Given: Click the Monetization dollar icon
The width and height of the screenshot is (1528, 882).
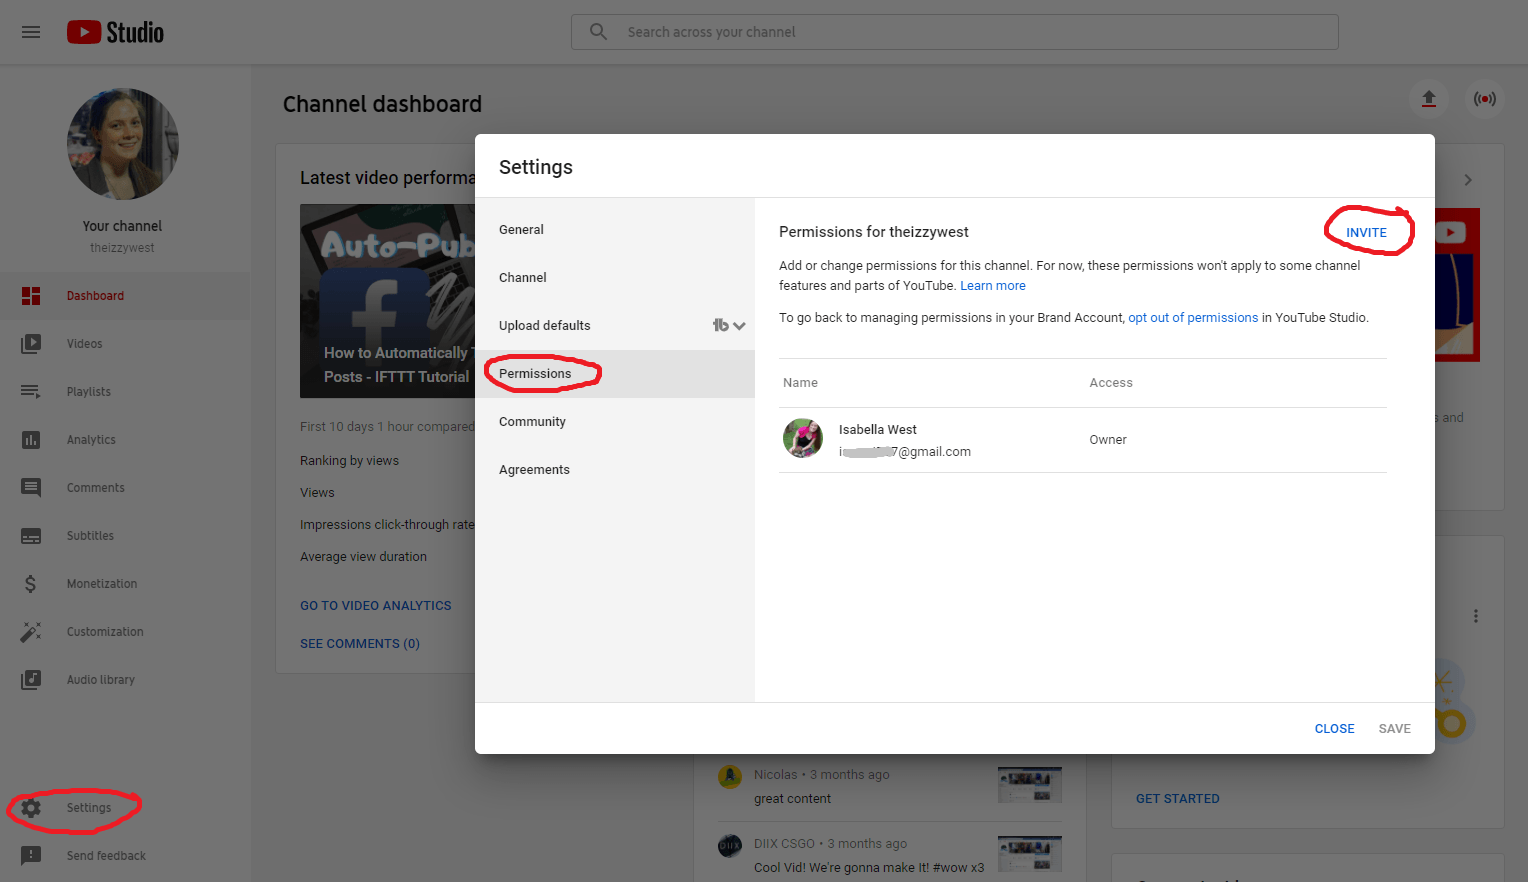Looking at the screenshot, I should coord(31,583).
